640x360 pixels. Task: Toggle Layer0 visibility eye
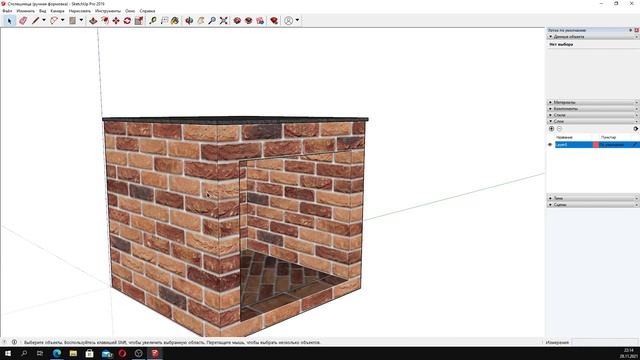pos(550,145)
